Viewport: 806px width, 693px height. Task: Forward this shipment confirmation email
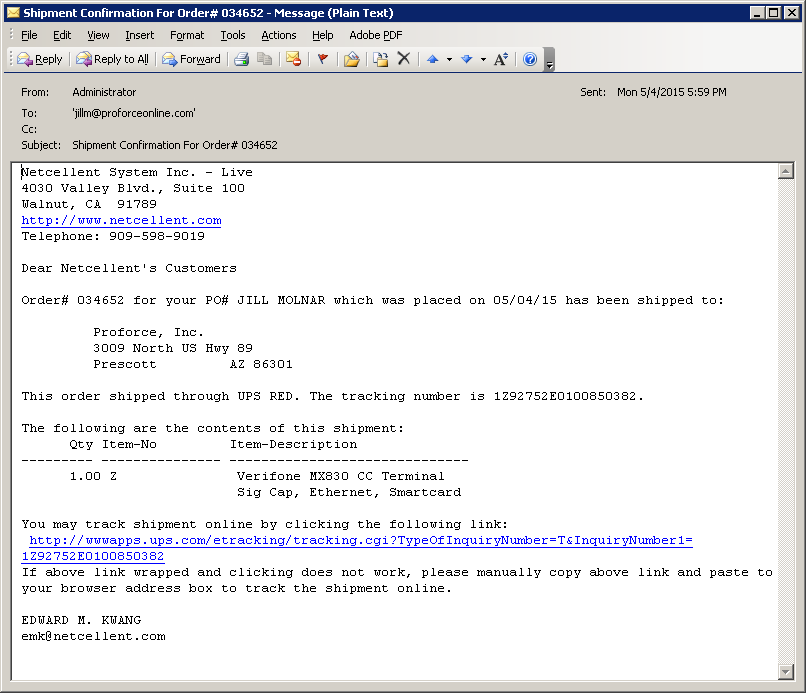tap(192, 59)
